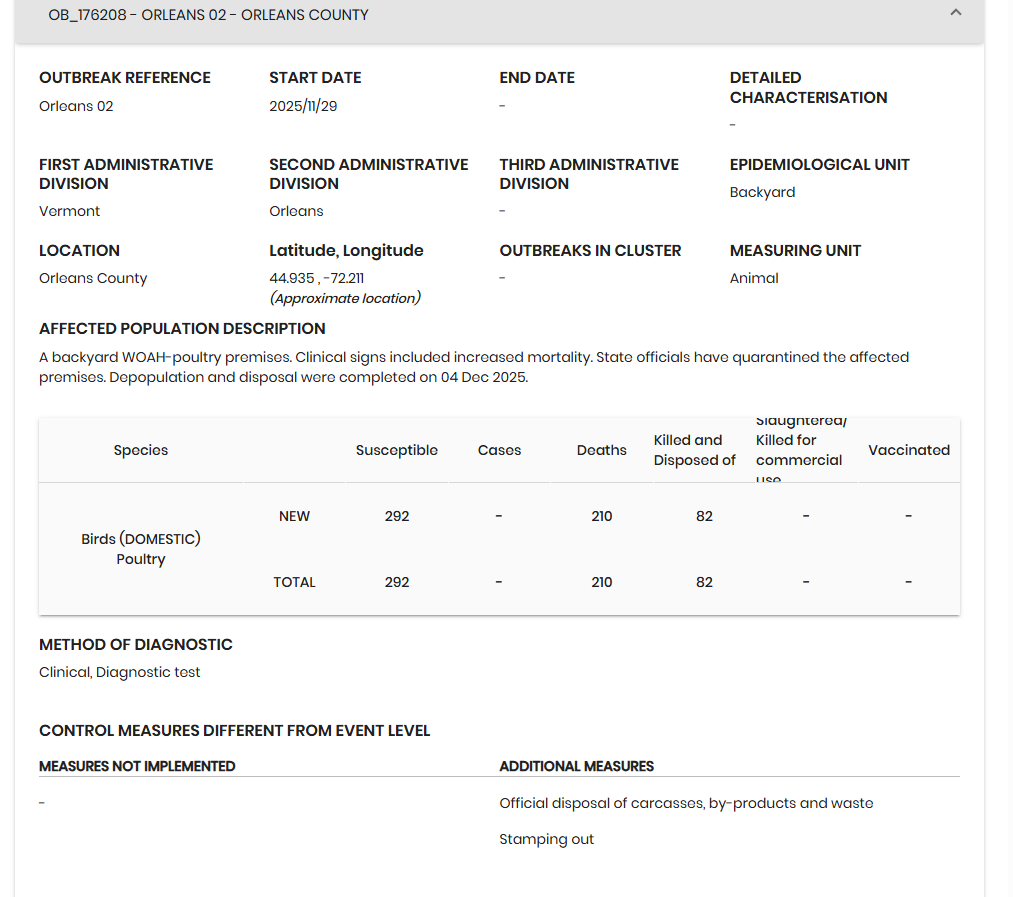This screenshot has height=897, width=1013.
Task: Select the TOTAL row susceptible value 292
Action: (x=397, y=582)
